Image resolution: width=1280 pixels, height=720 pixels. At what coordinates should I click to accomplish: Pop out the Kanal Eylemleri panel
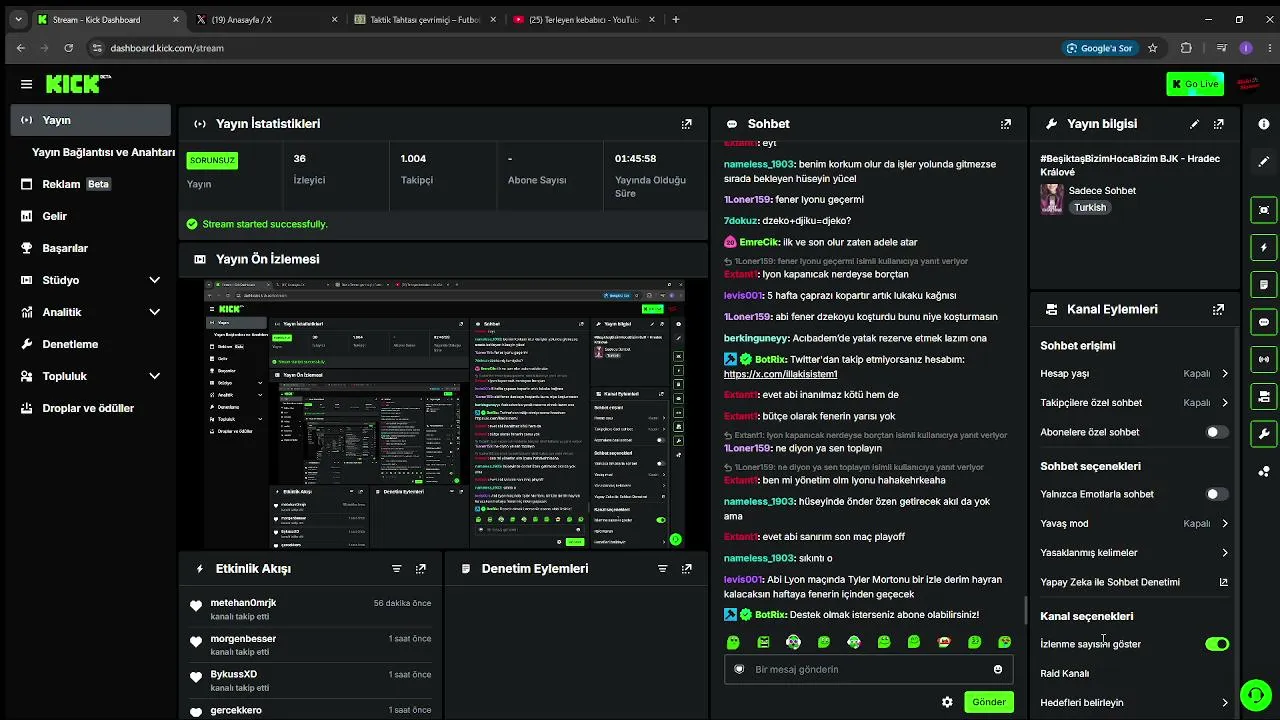tap(1218, 310)
